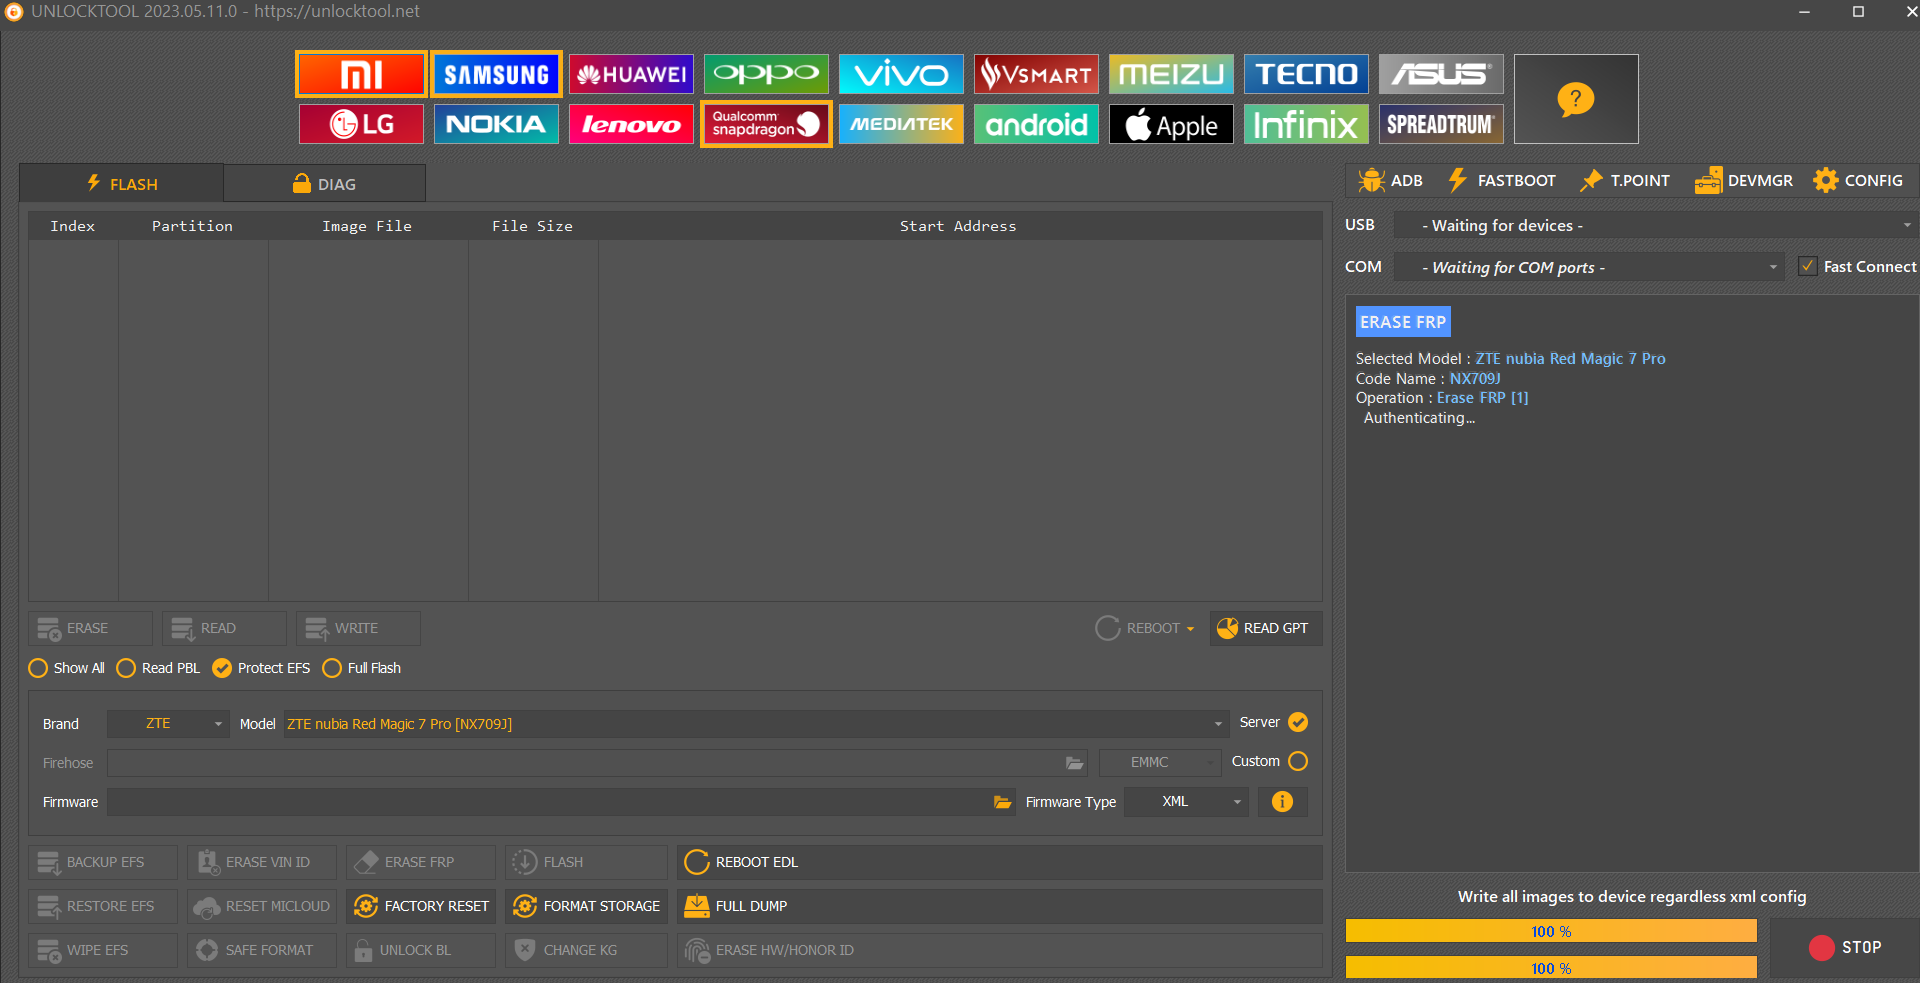
Task: Open the Infinix brand section
Action: (x=1306, y=124)
